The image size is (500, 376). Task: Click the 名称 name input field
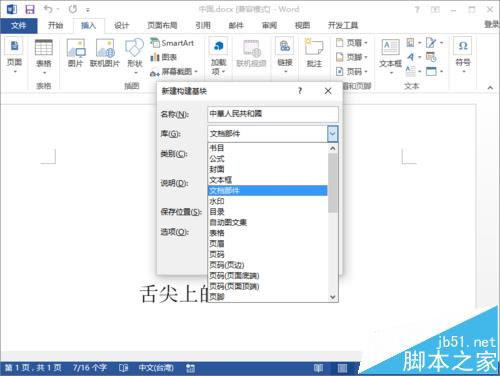click(x=273, y=114)
